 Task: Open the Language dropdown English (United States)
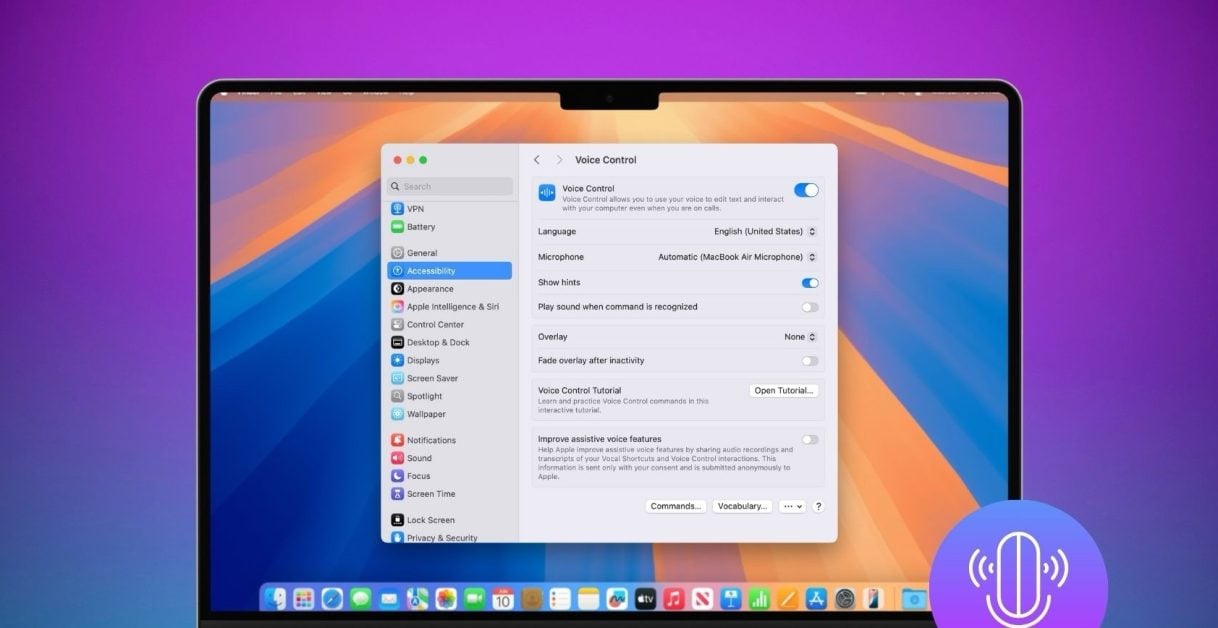[765, 231]
